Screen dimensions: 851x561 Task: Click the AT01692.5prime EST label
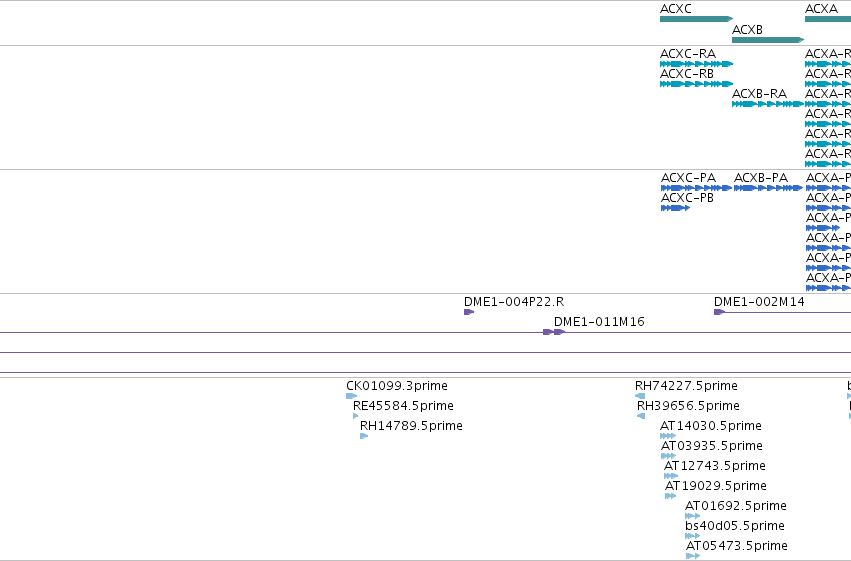736,506
